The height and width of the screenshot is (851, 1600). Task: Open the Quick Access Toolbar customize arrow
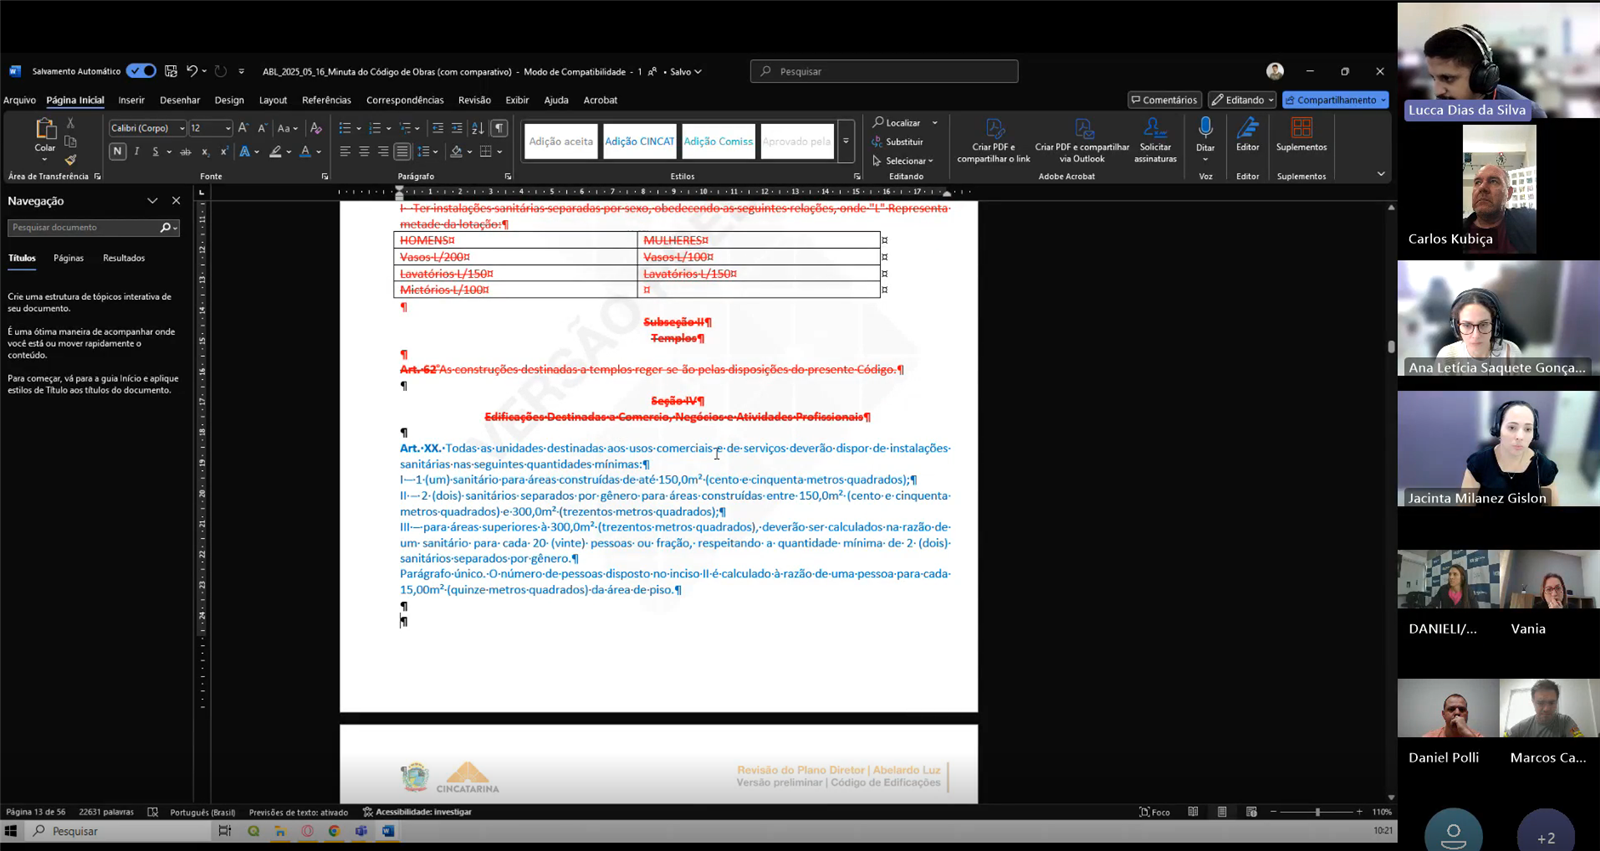tap(241, 72)
